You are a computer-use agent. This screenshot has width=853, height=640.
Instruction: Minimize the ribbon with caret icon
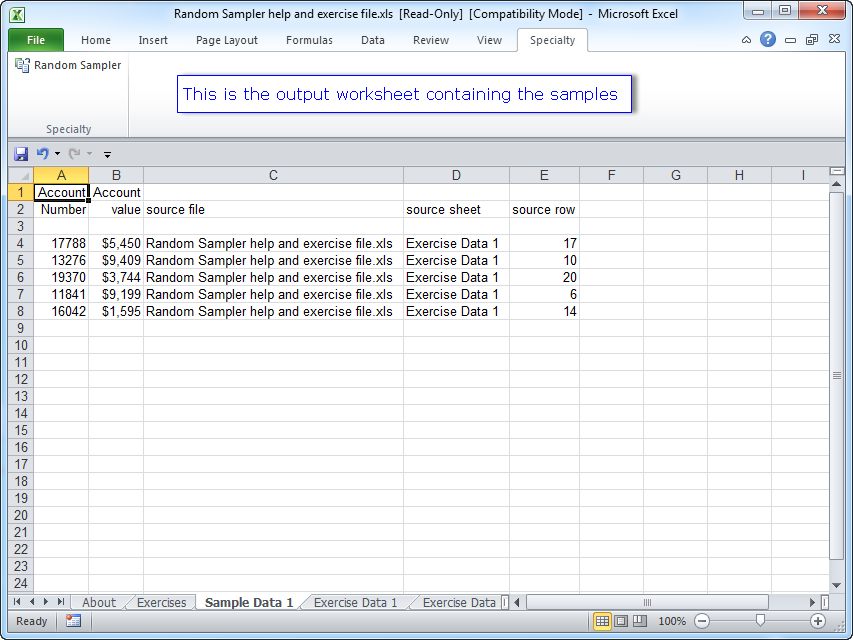(746, 40)
